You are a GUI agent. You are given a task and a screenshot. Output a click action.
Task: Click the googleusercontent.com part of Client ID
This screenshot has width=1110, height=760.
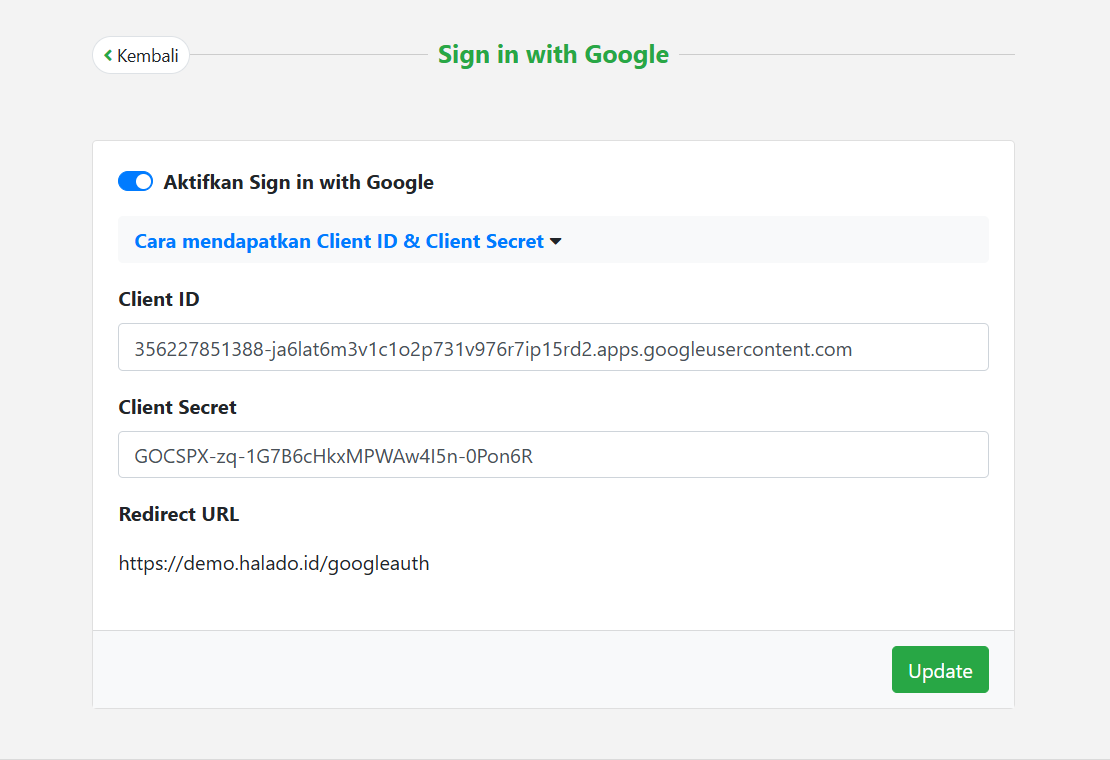click(x=747, y=349)
